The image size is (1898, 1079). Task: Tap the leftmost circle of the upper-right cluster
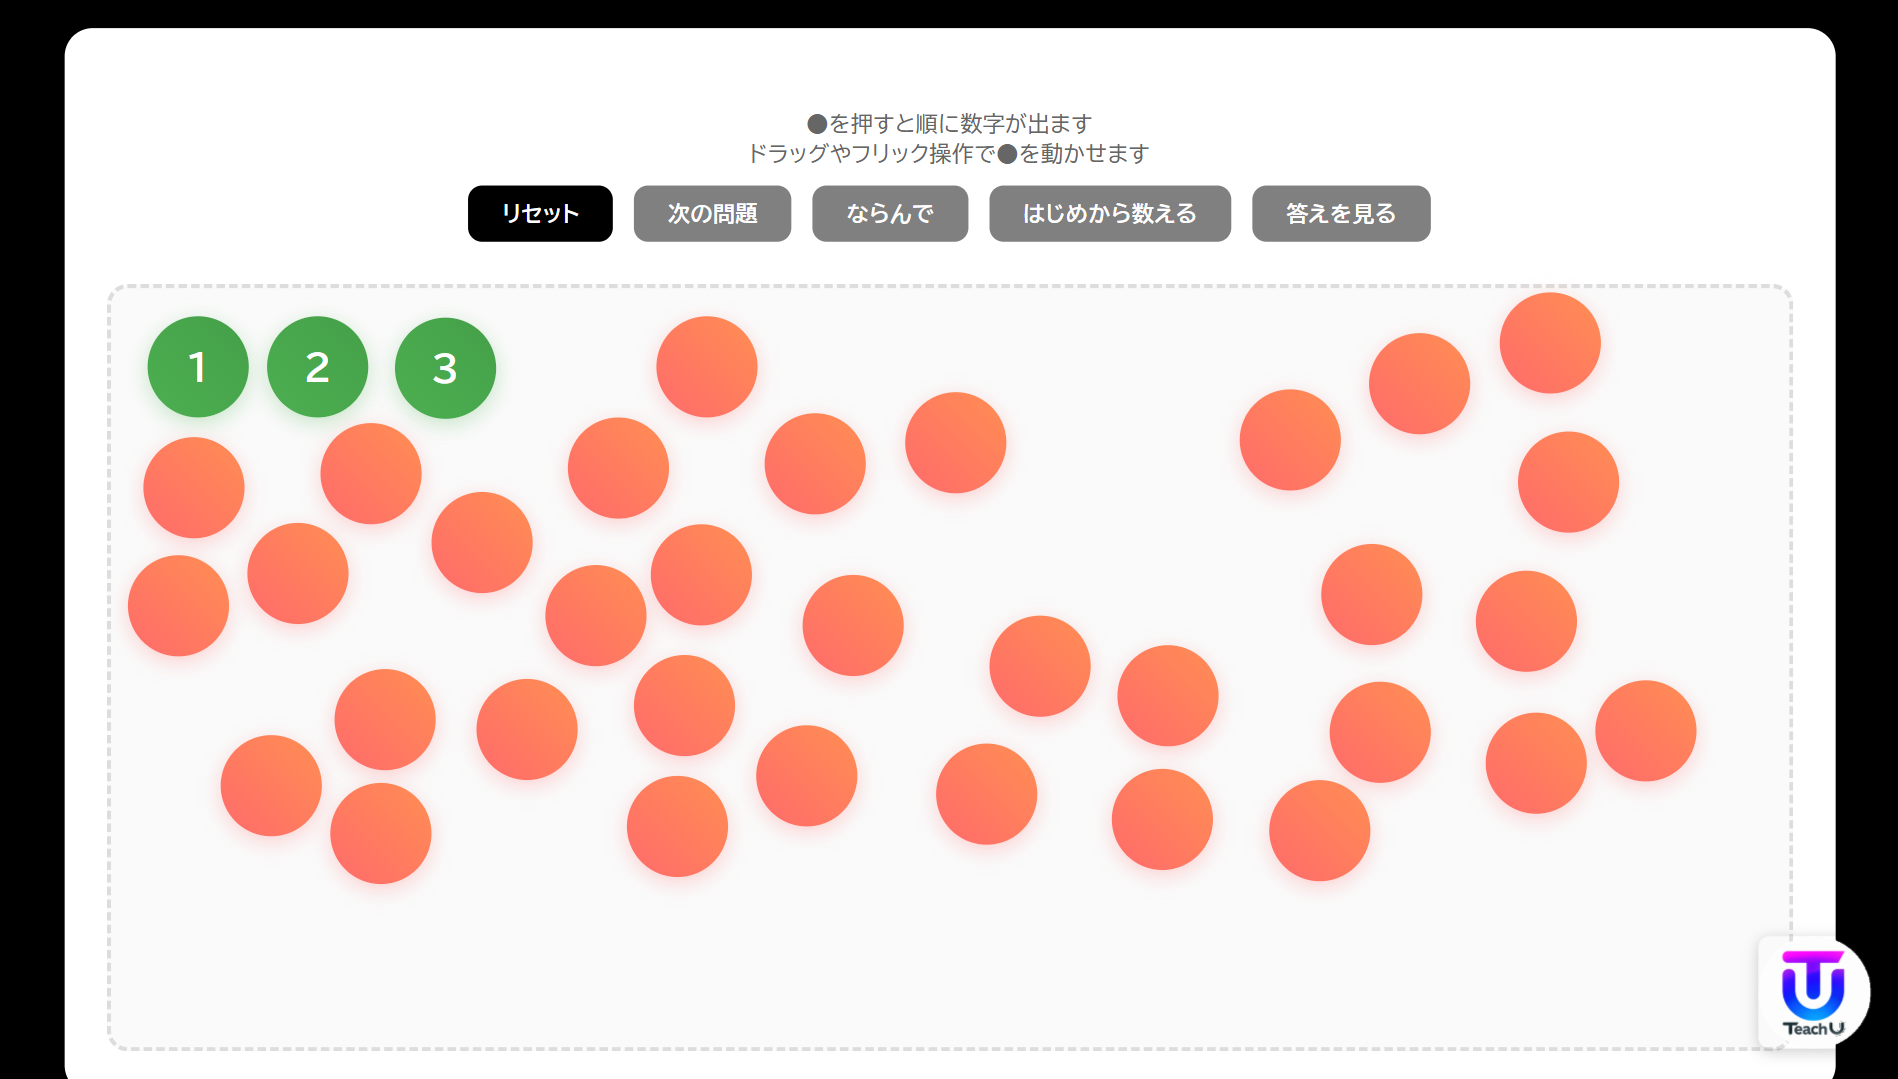1290,440
